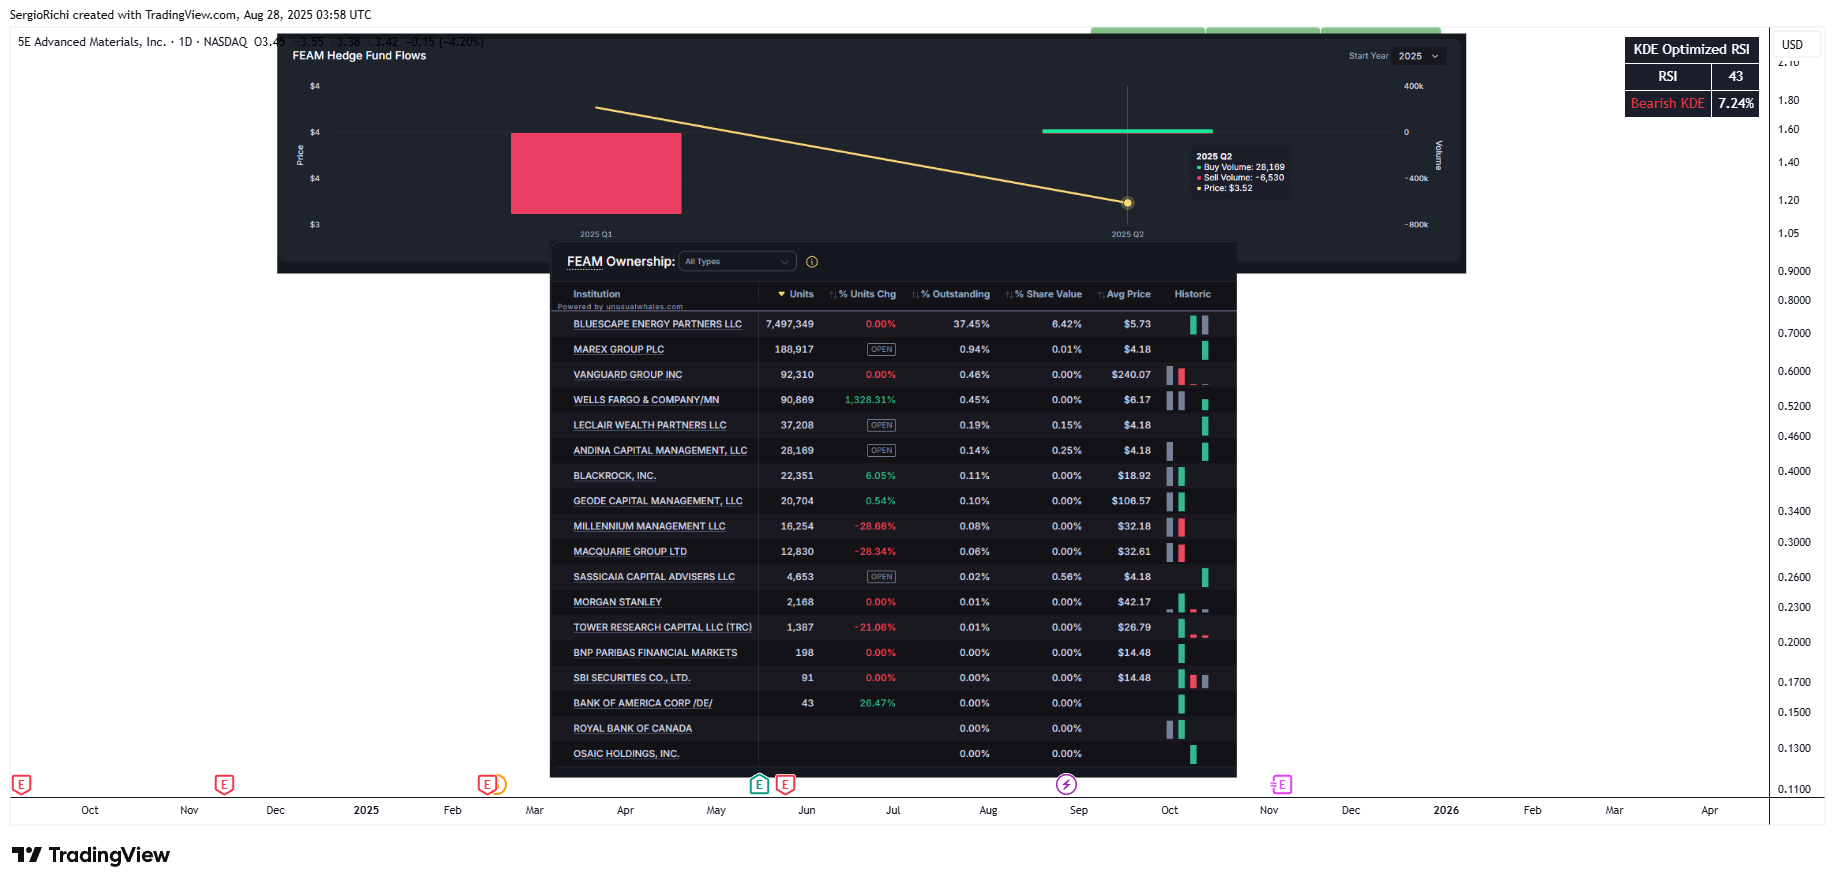
Task: Click the purple lightning event marker near Sep
Action: coord(1066,785)
